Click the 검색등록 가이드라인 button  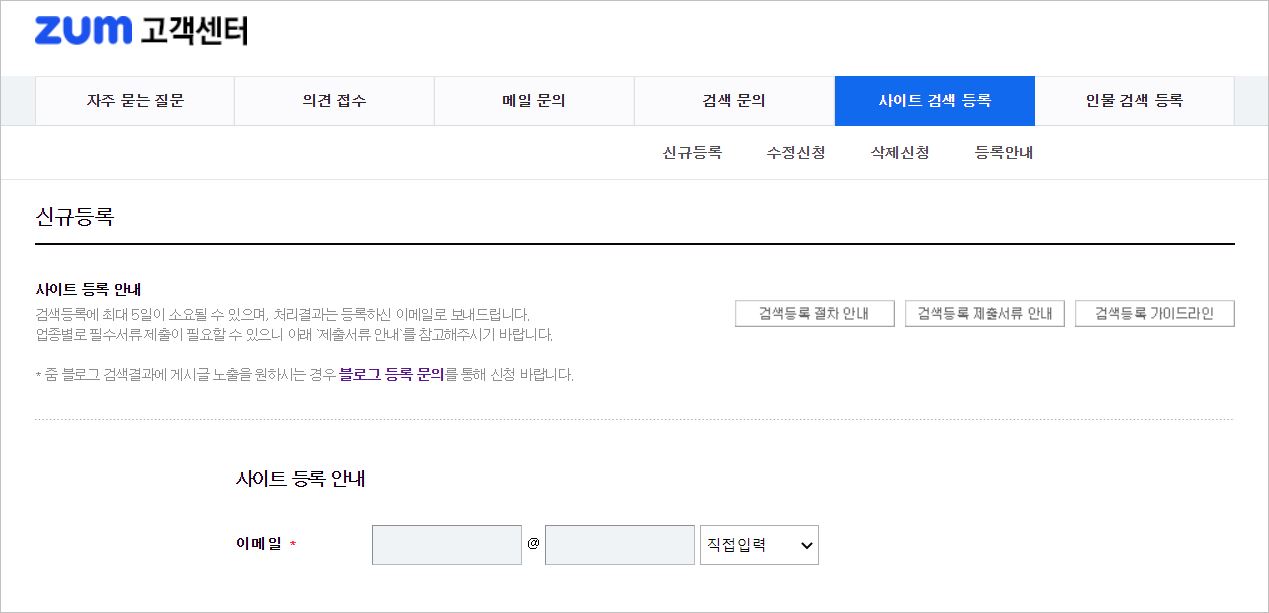1154,313
